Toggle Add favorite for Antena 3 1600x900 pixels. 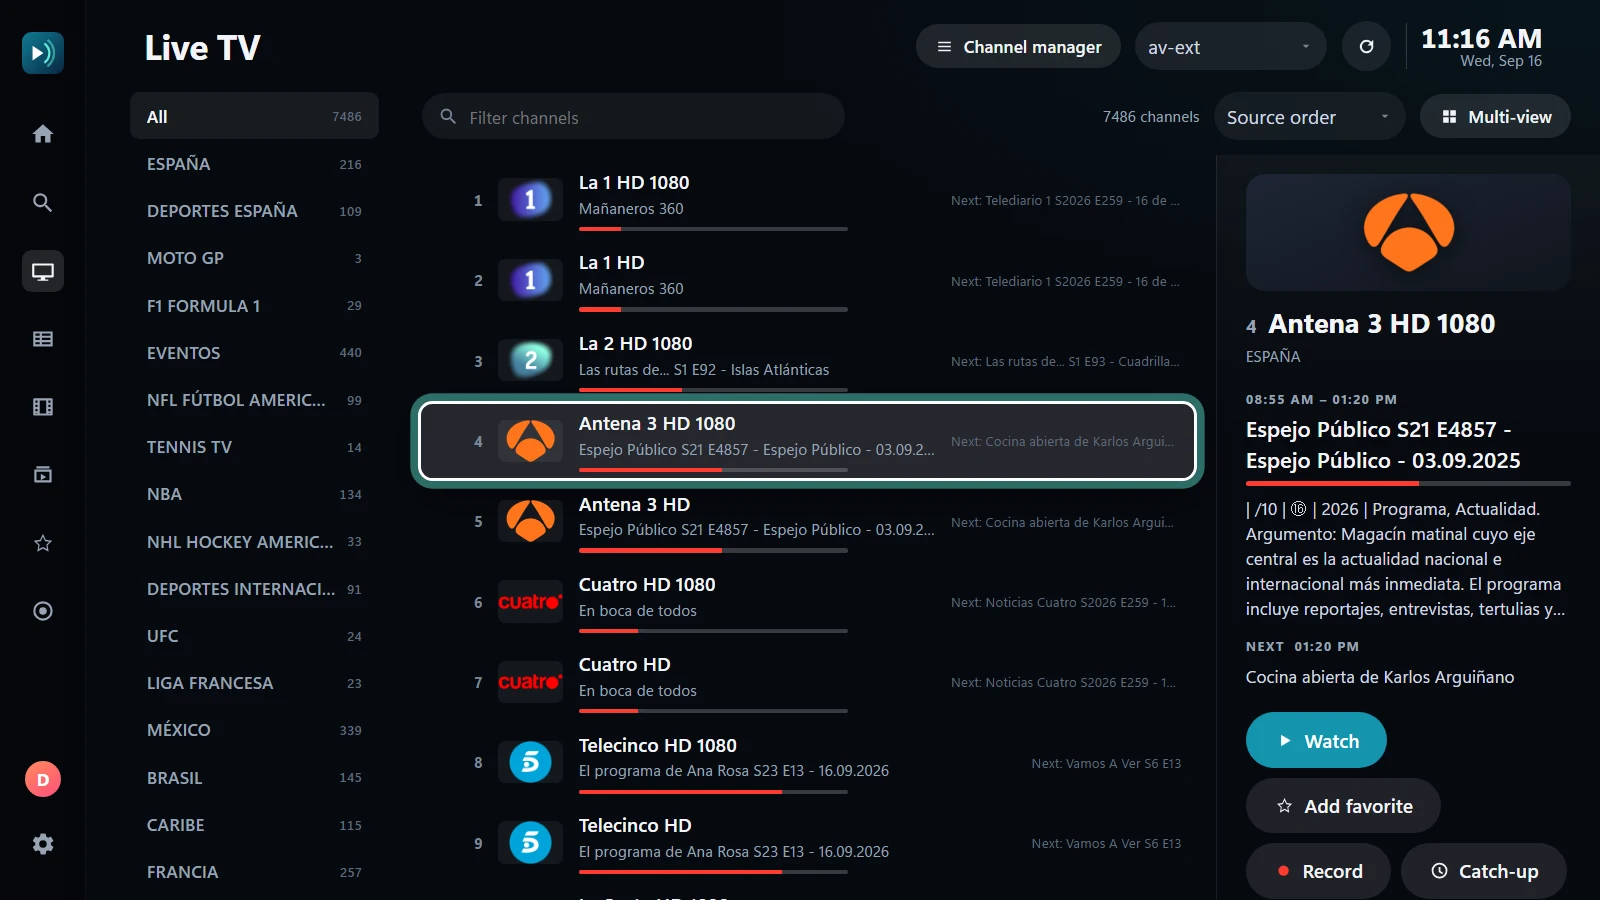coord(1343,806)
